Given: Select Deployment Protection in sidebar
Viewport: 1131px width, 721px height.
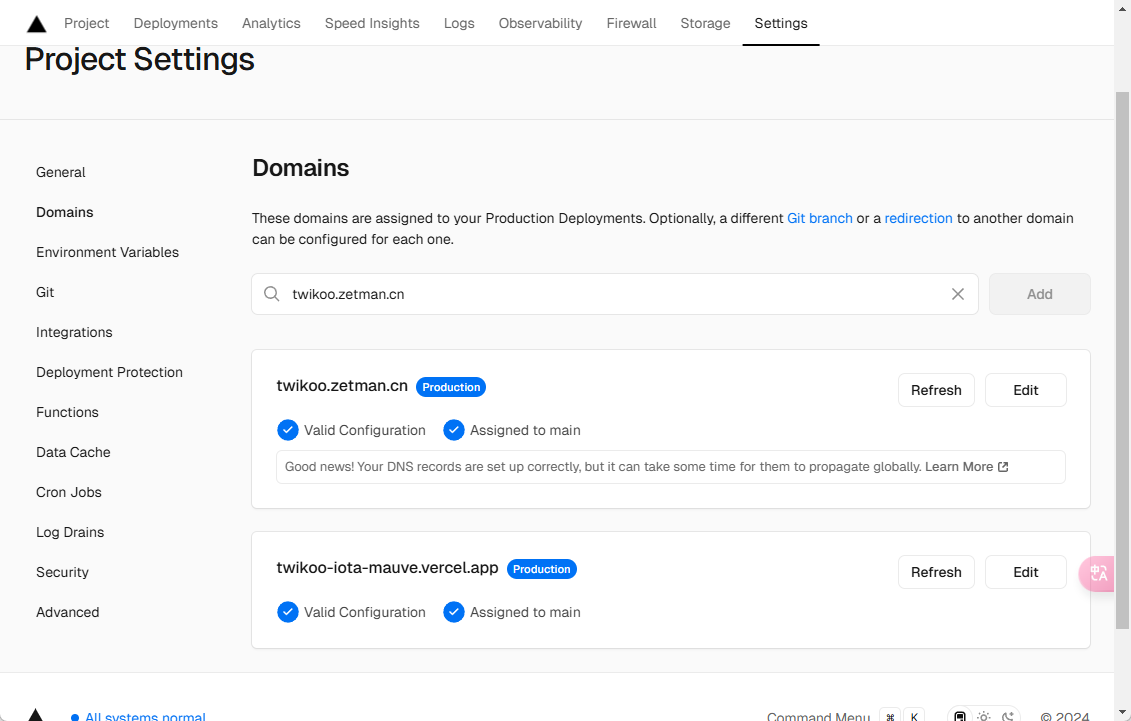Looking at the screenshot, I should click(x=109, y=372).
